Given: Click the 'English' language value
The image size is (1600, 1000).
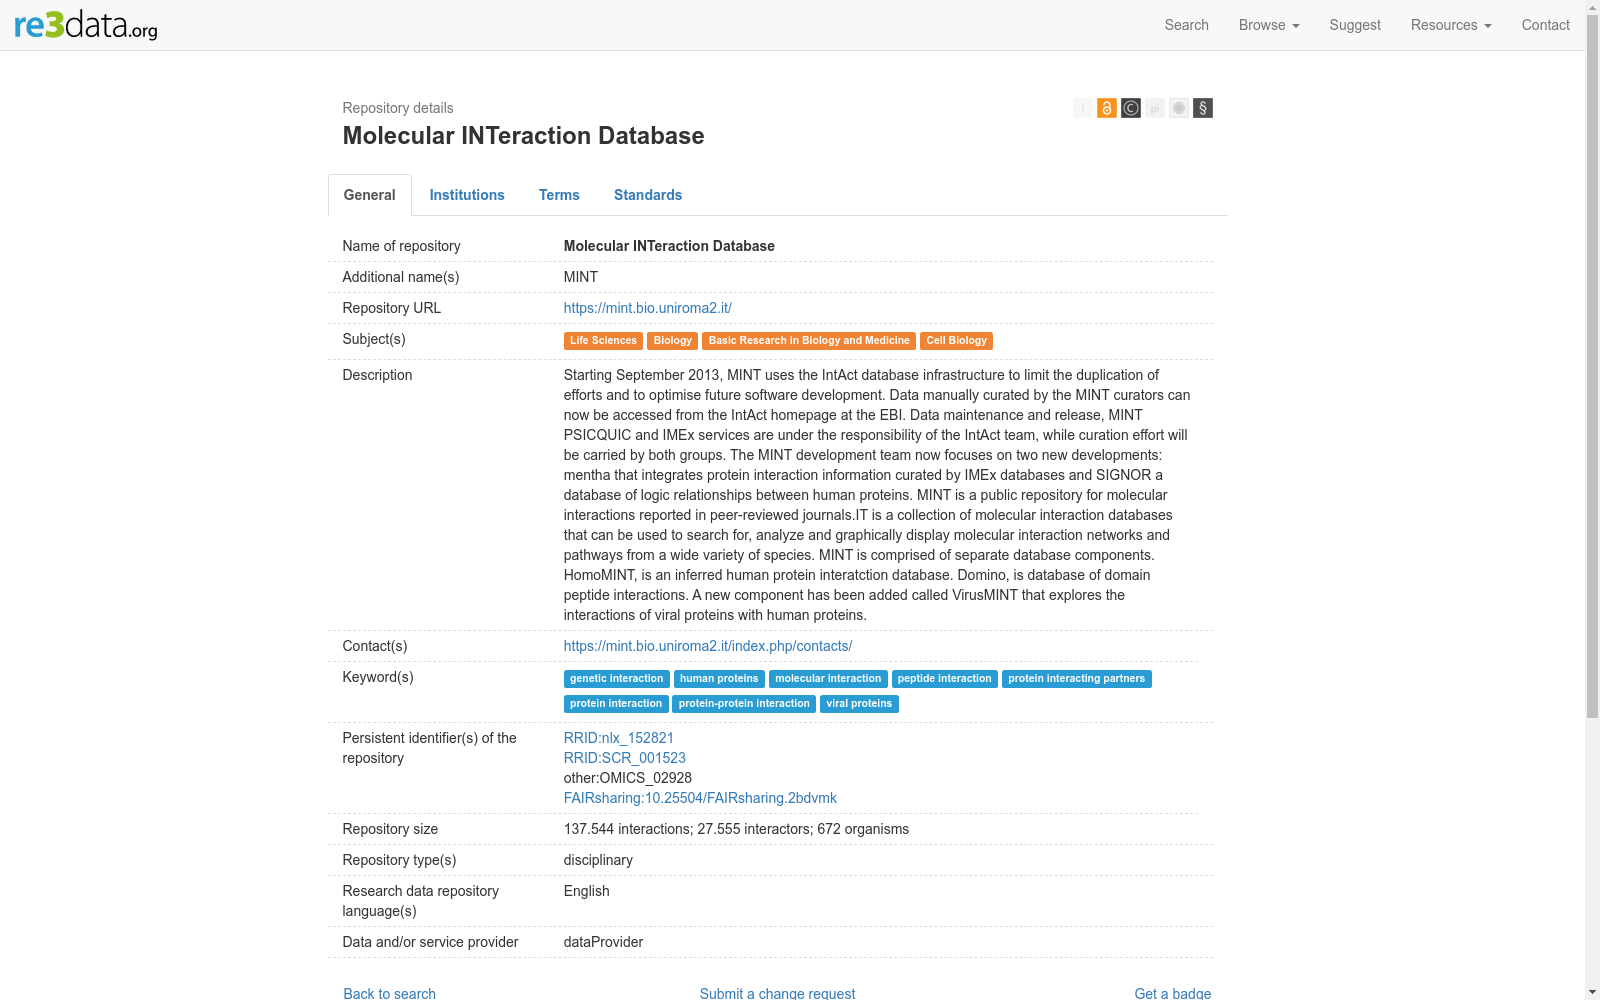Looking at the screenshot, I should [x=586, y=891].
